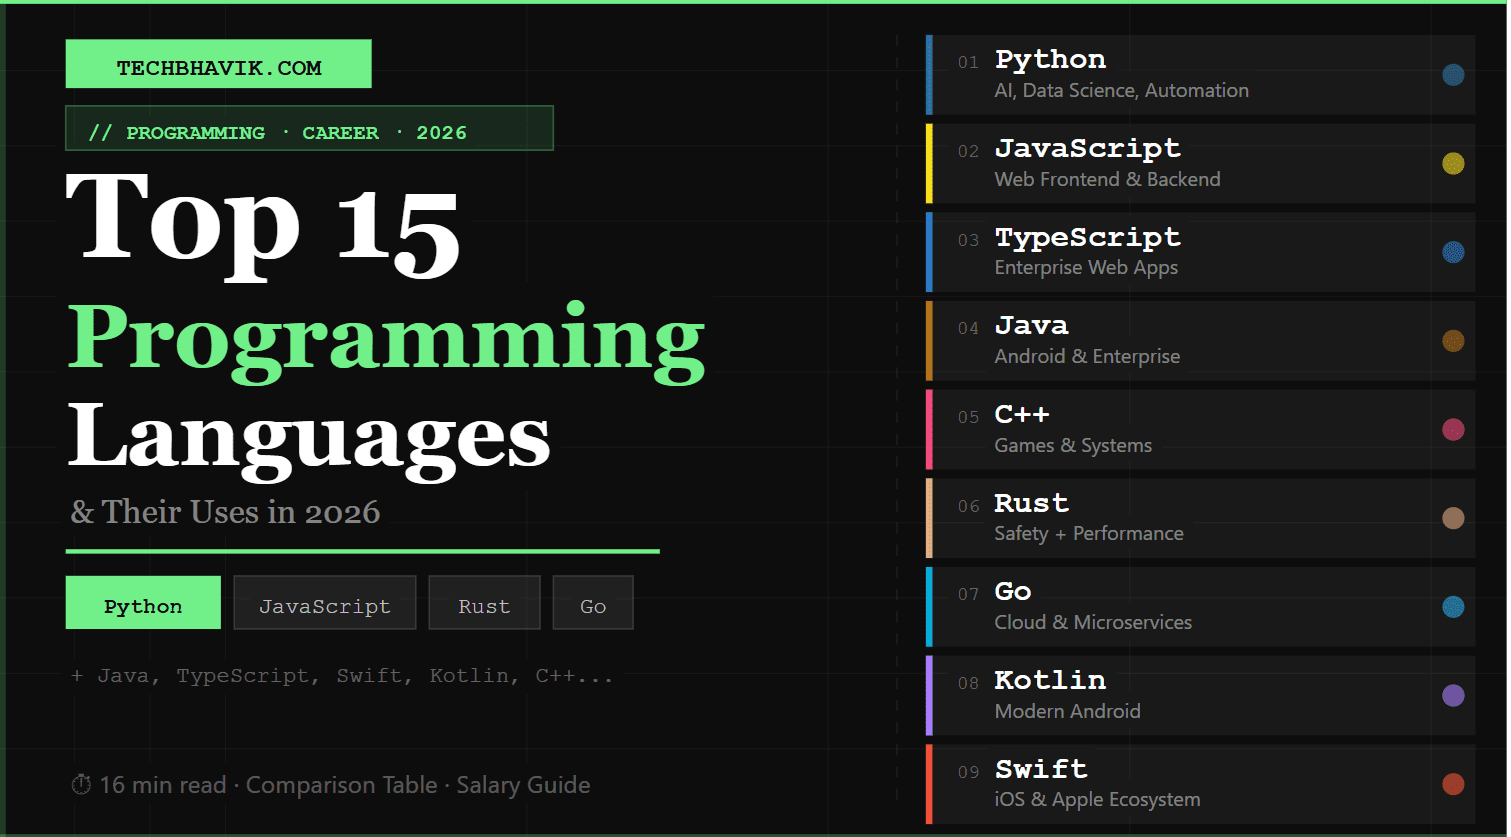Click the stopwatch icon beside 16 min read
The height and width of the screenshot is (837, 1511).
[x=82, y=785]
